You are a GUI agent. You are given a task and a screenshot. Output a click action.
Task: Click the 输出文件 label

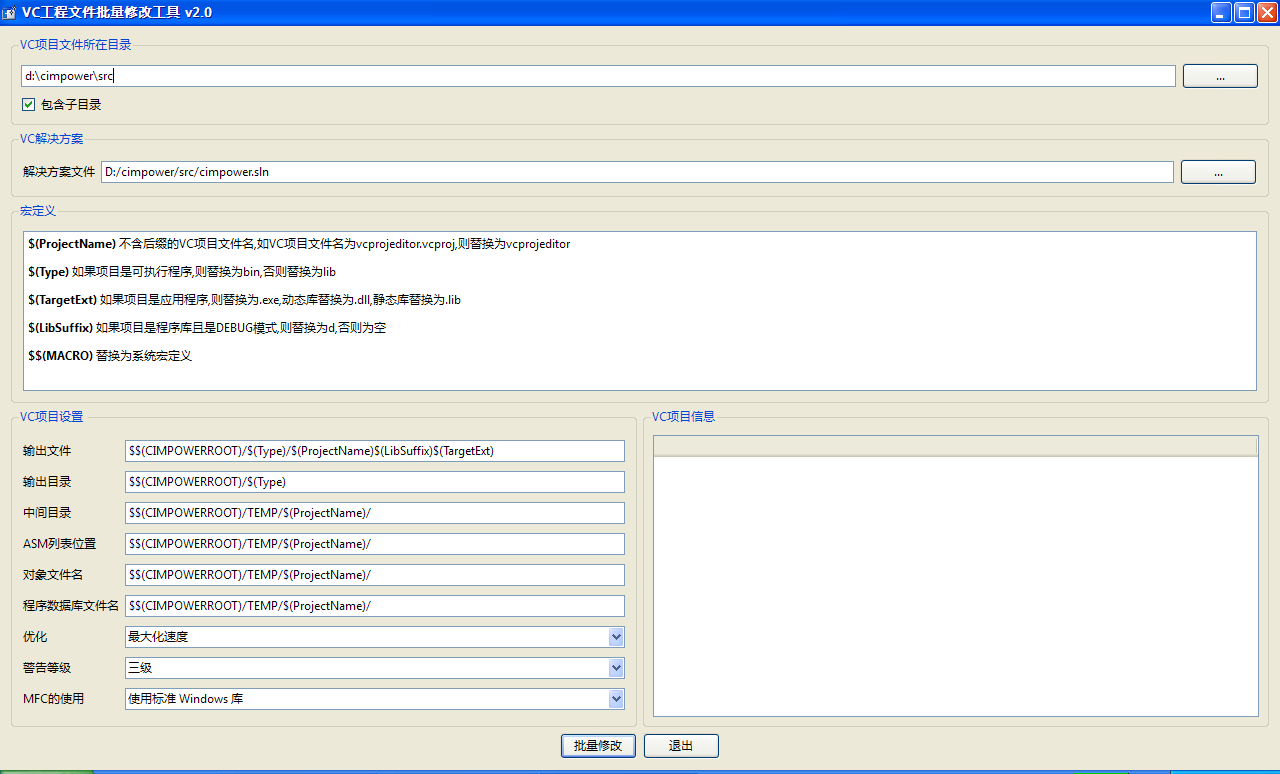[47, 451]
